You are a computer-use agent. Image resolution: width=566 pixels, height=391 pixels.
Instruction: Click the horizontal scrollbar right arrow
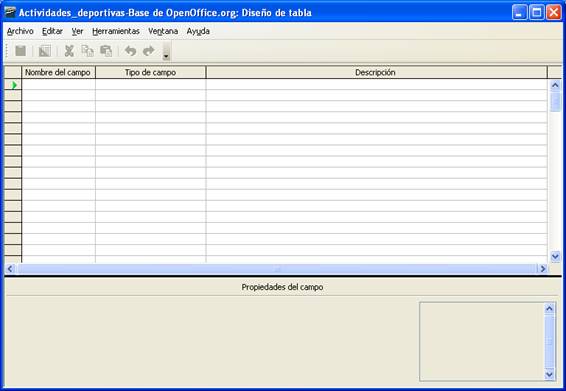point(542,269)
